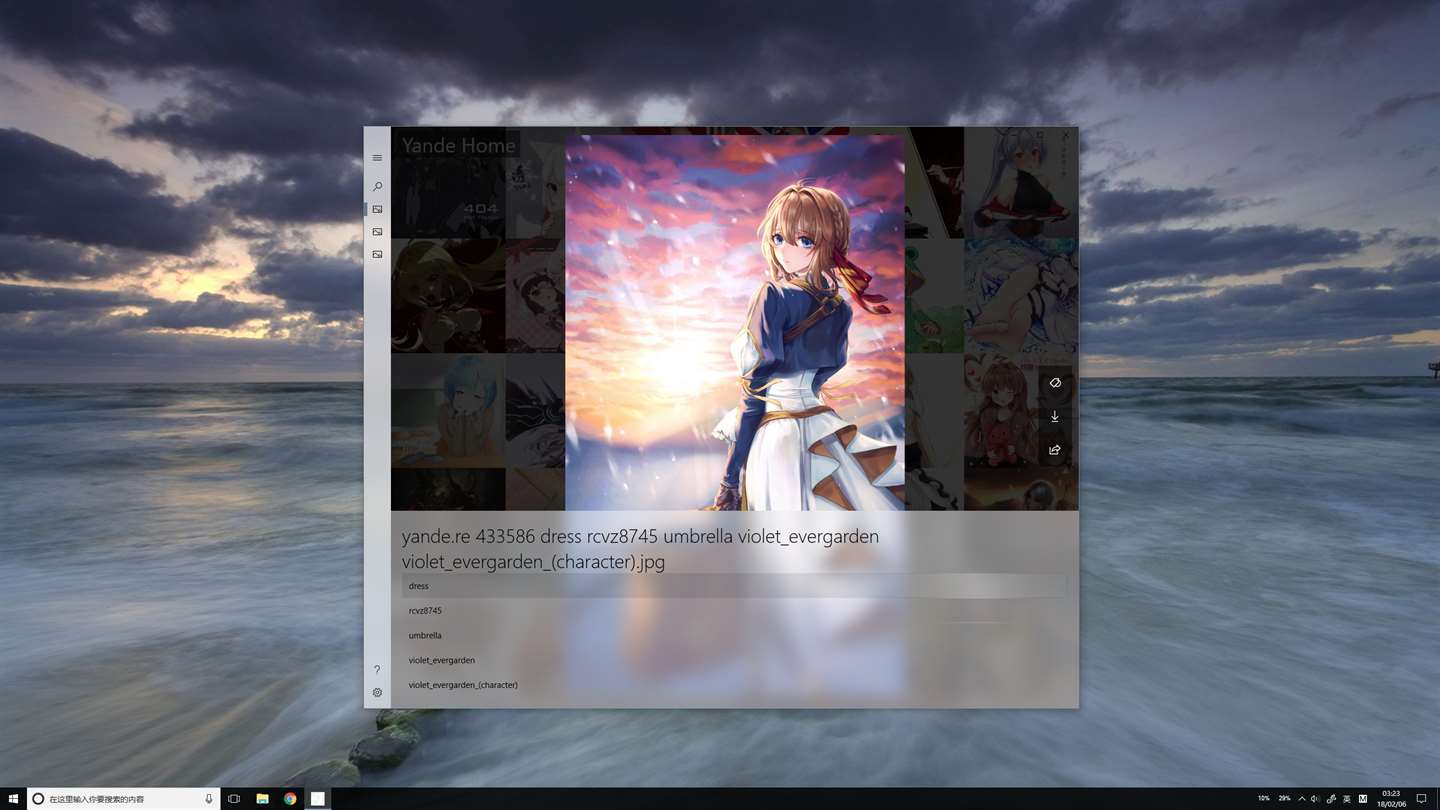The image size is (1440, 810).
Task: Launch Google Chrome from the taskbar
Action: click(x=290, y=799)
